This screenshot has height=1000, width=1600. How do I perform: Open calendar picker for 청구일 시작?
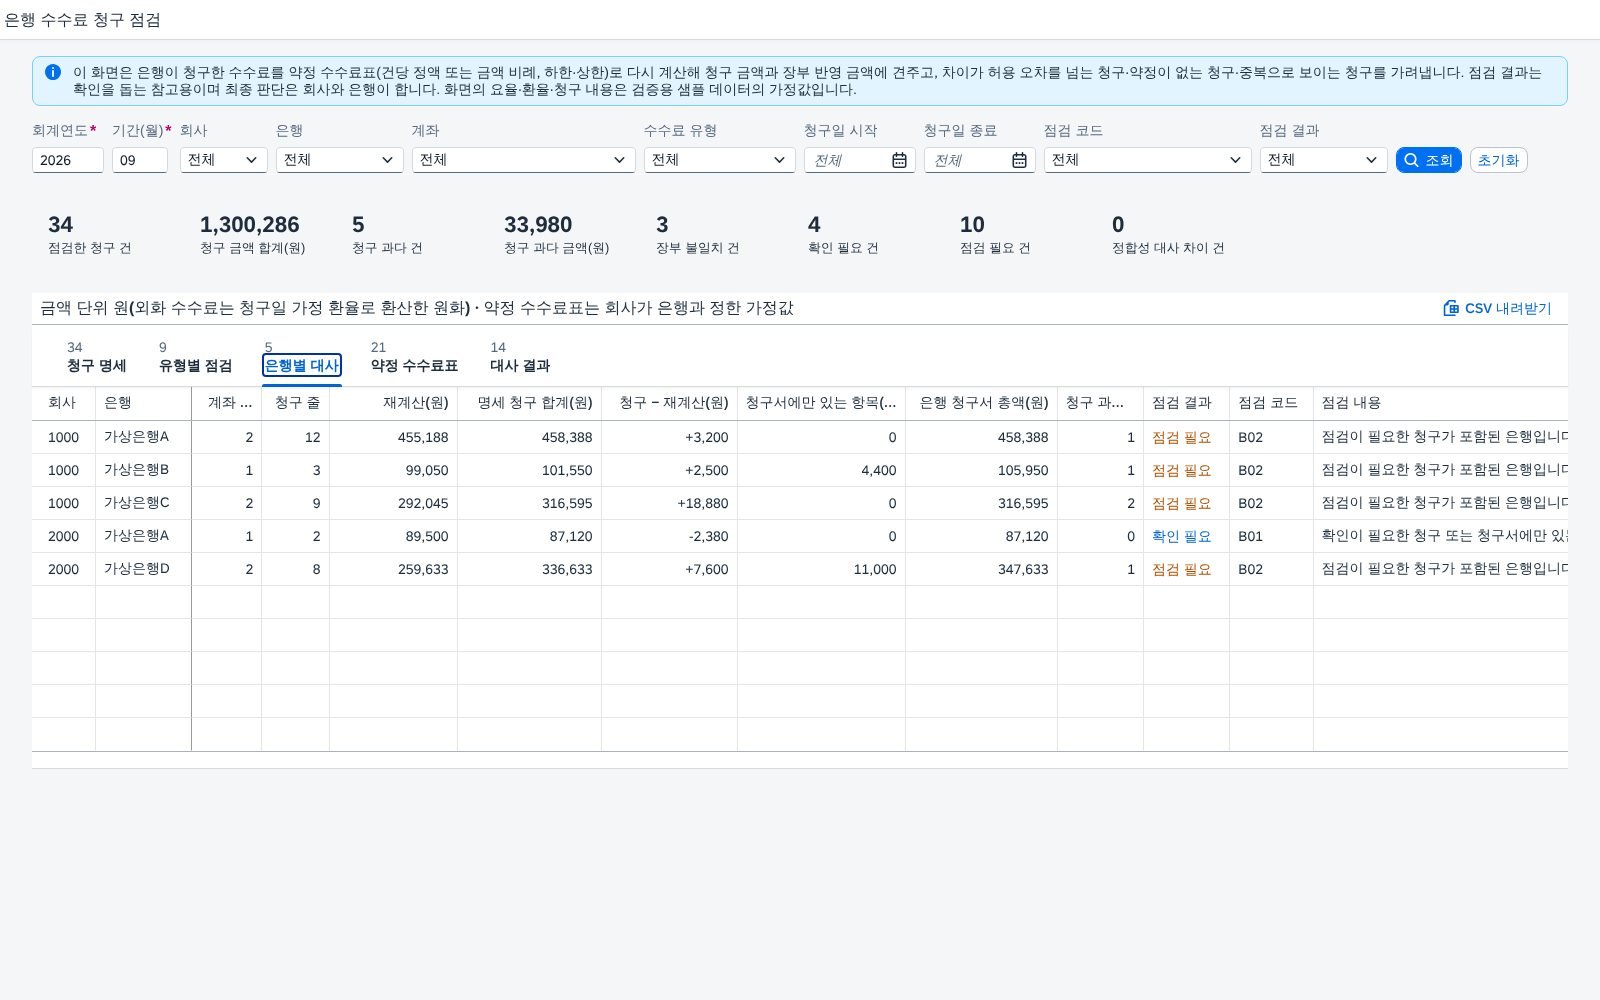tap(899, 160)
